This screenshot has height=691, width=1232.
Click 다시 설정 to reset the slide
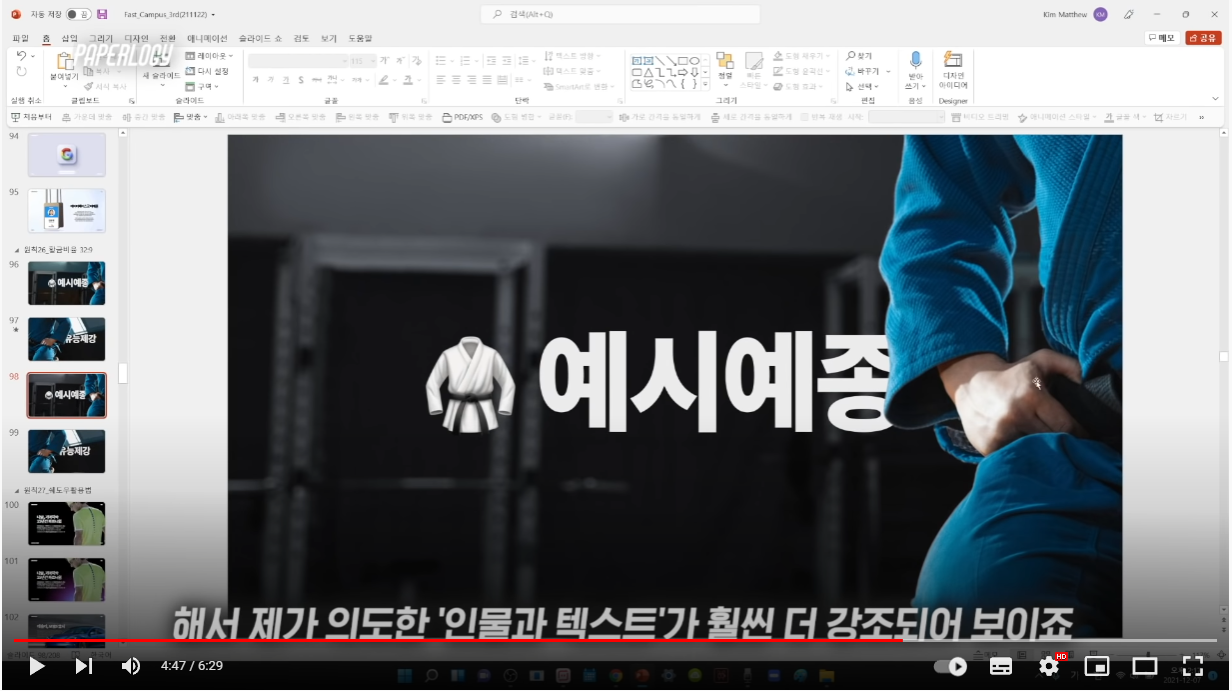(207, 71)
